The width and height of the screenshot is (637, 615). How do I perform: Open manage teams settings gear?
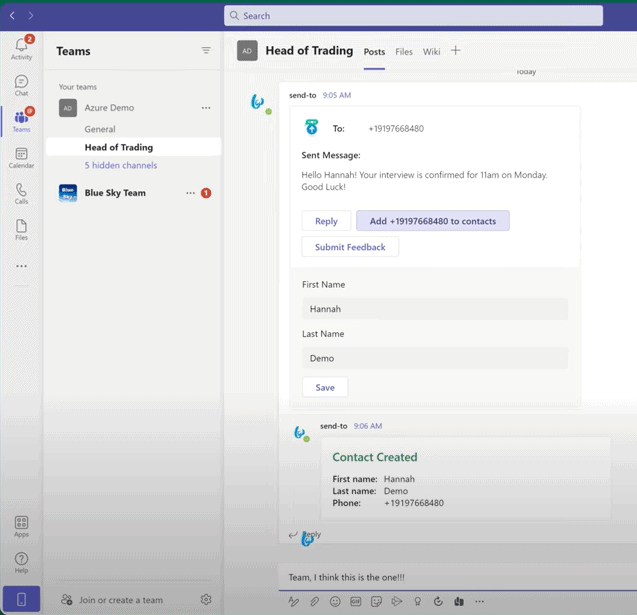tap(206, 600)
